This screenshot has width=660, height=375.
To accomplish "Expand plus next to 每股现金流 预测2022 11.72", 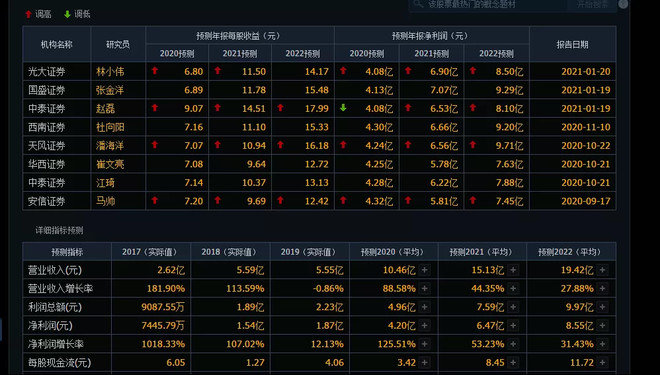I will pyautogui.click(x=602, y=362).
